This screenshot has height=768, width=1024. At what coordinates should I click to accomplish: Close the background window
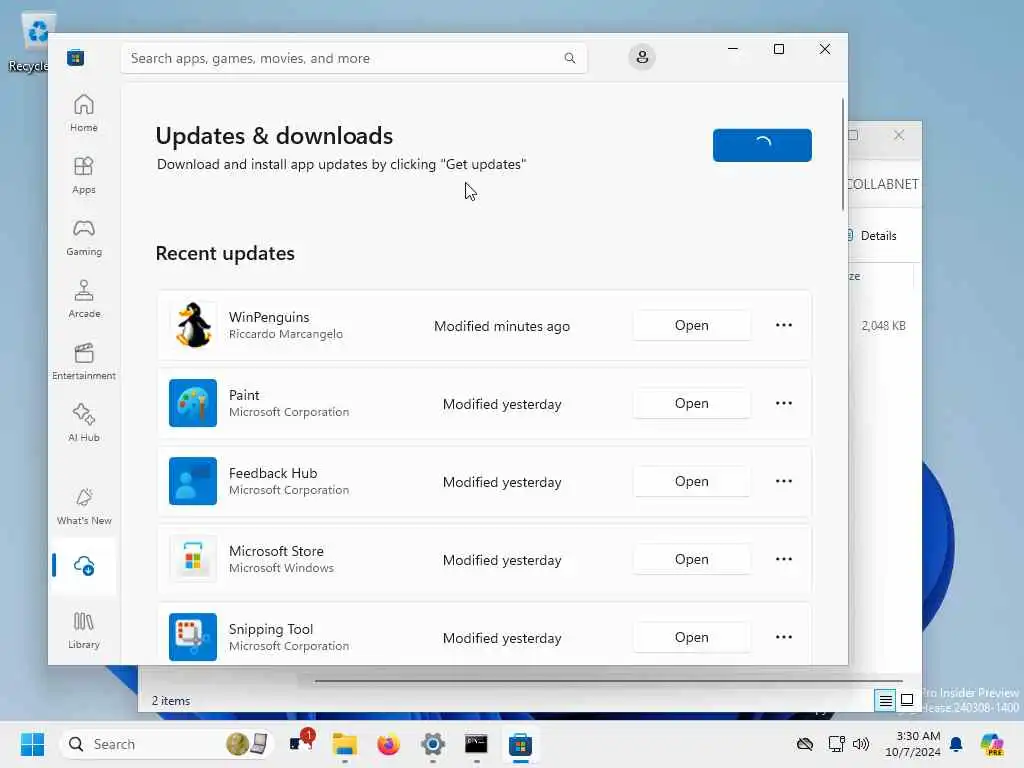click(899, 135)
